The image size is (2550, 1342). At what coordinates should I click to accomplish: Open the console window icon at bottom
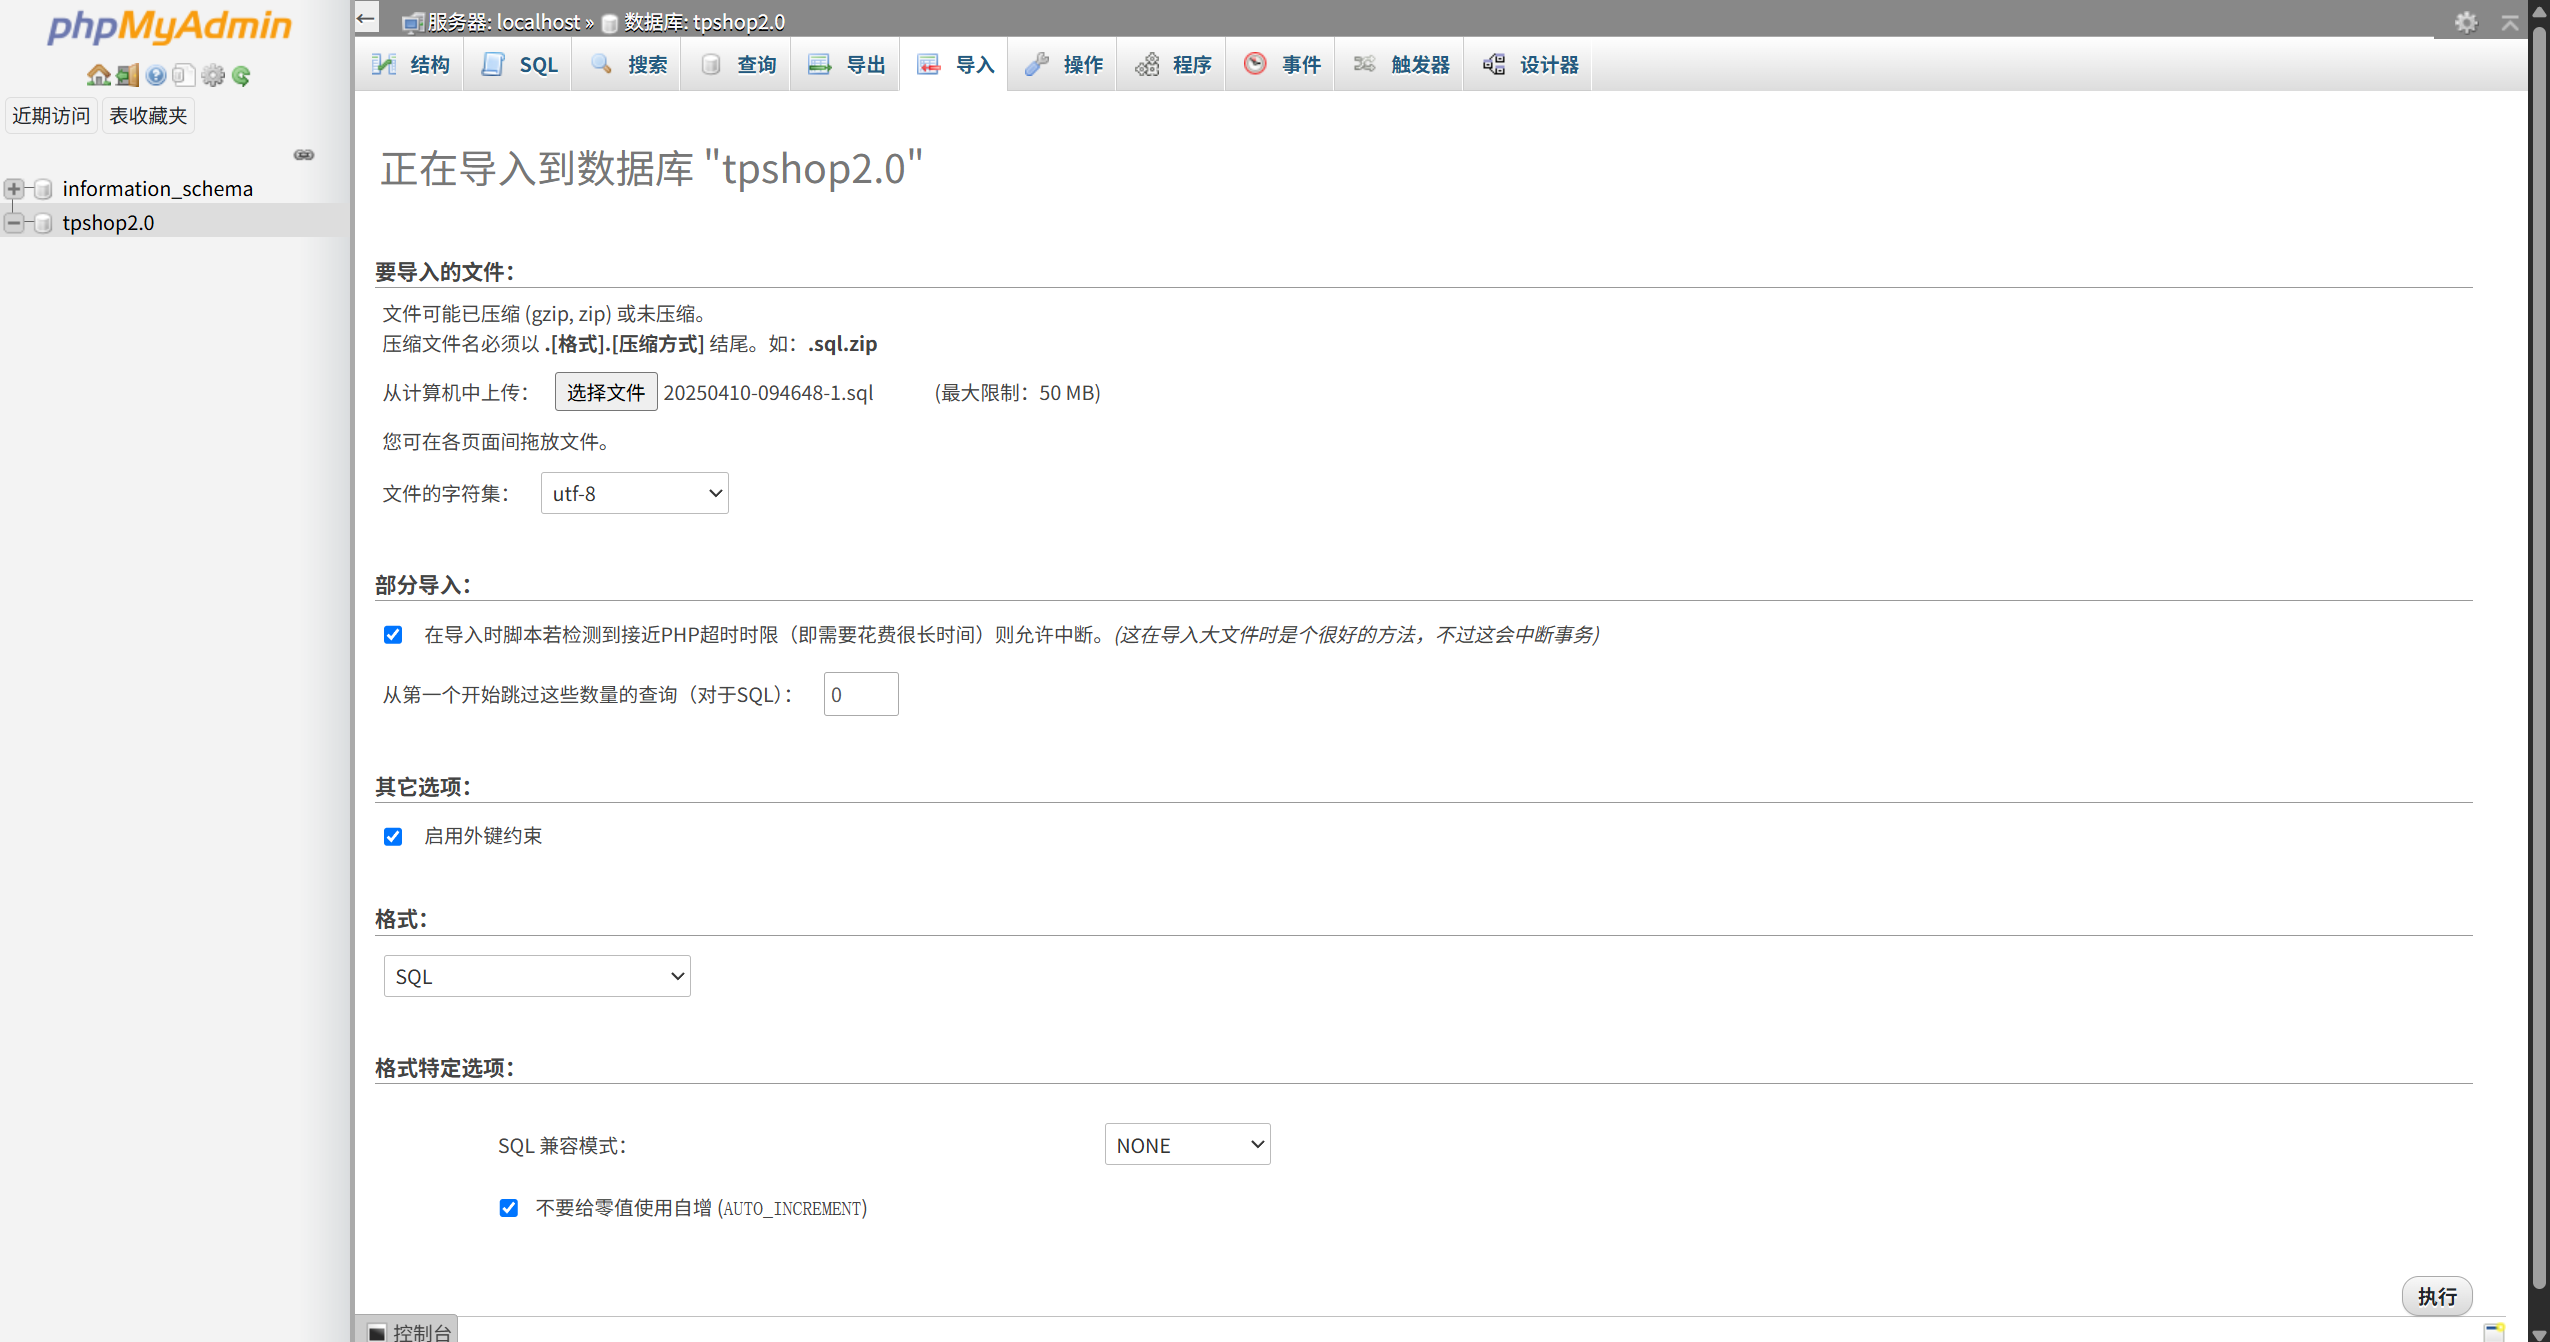click(x=376, y=1333)
